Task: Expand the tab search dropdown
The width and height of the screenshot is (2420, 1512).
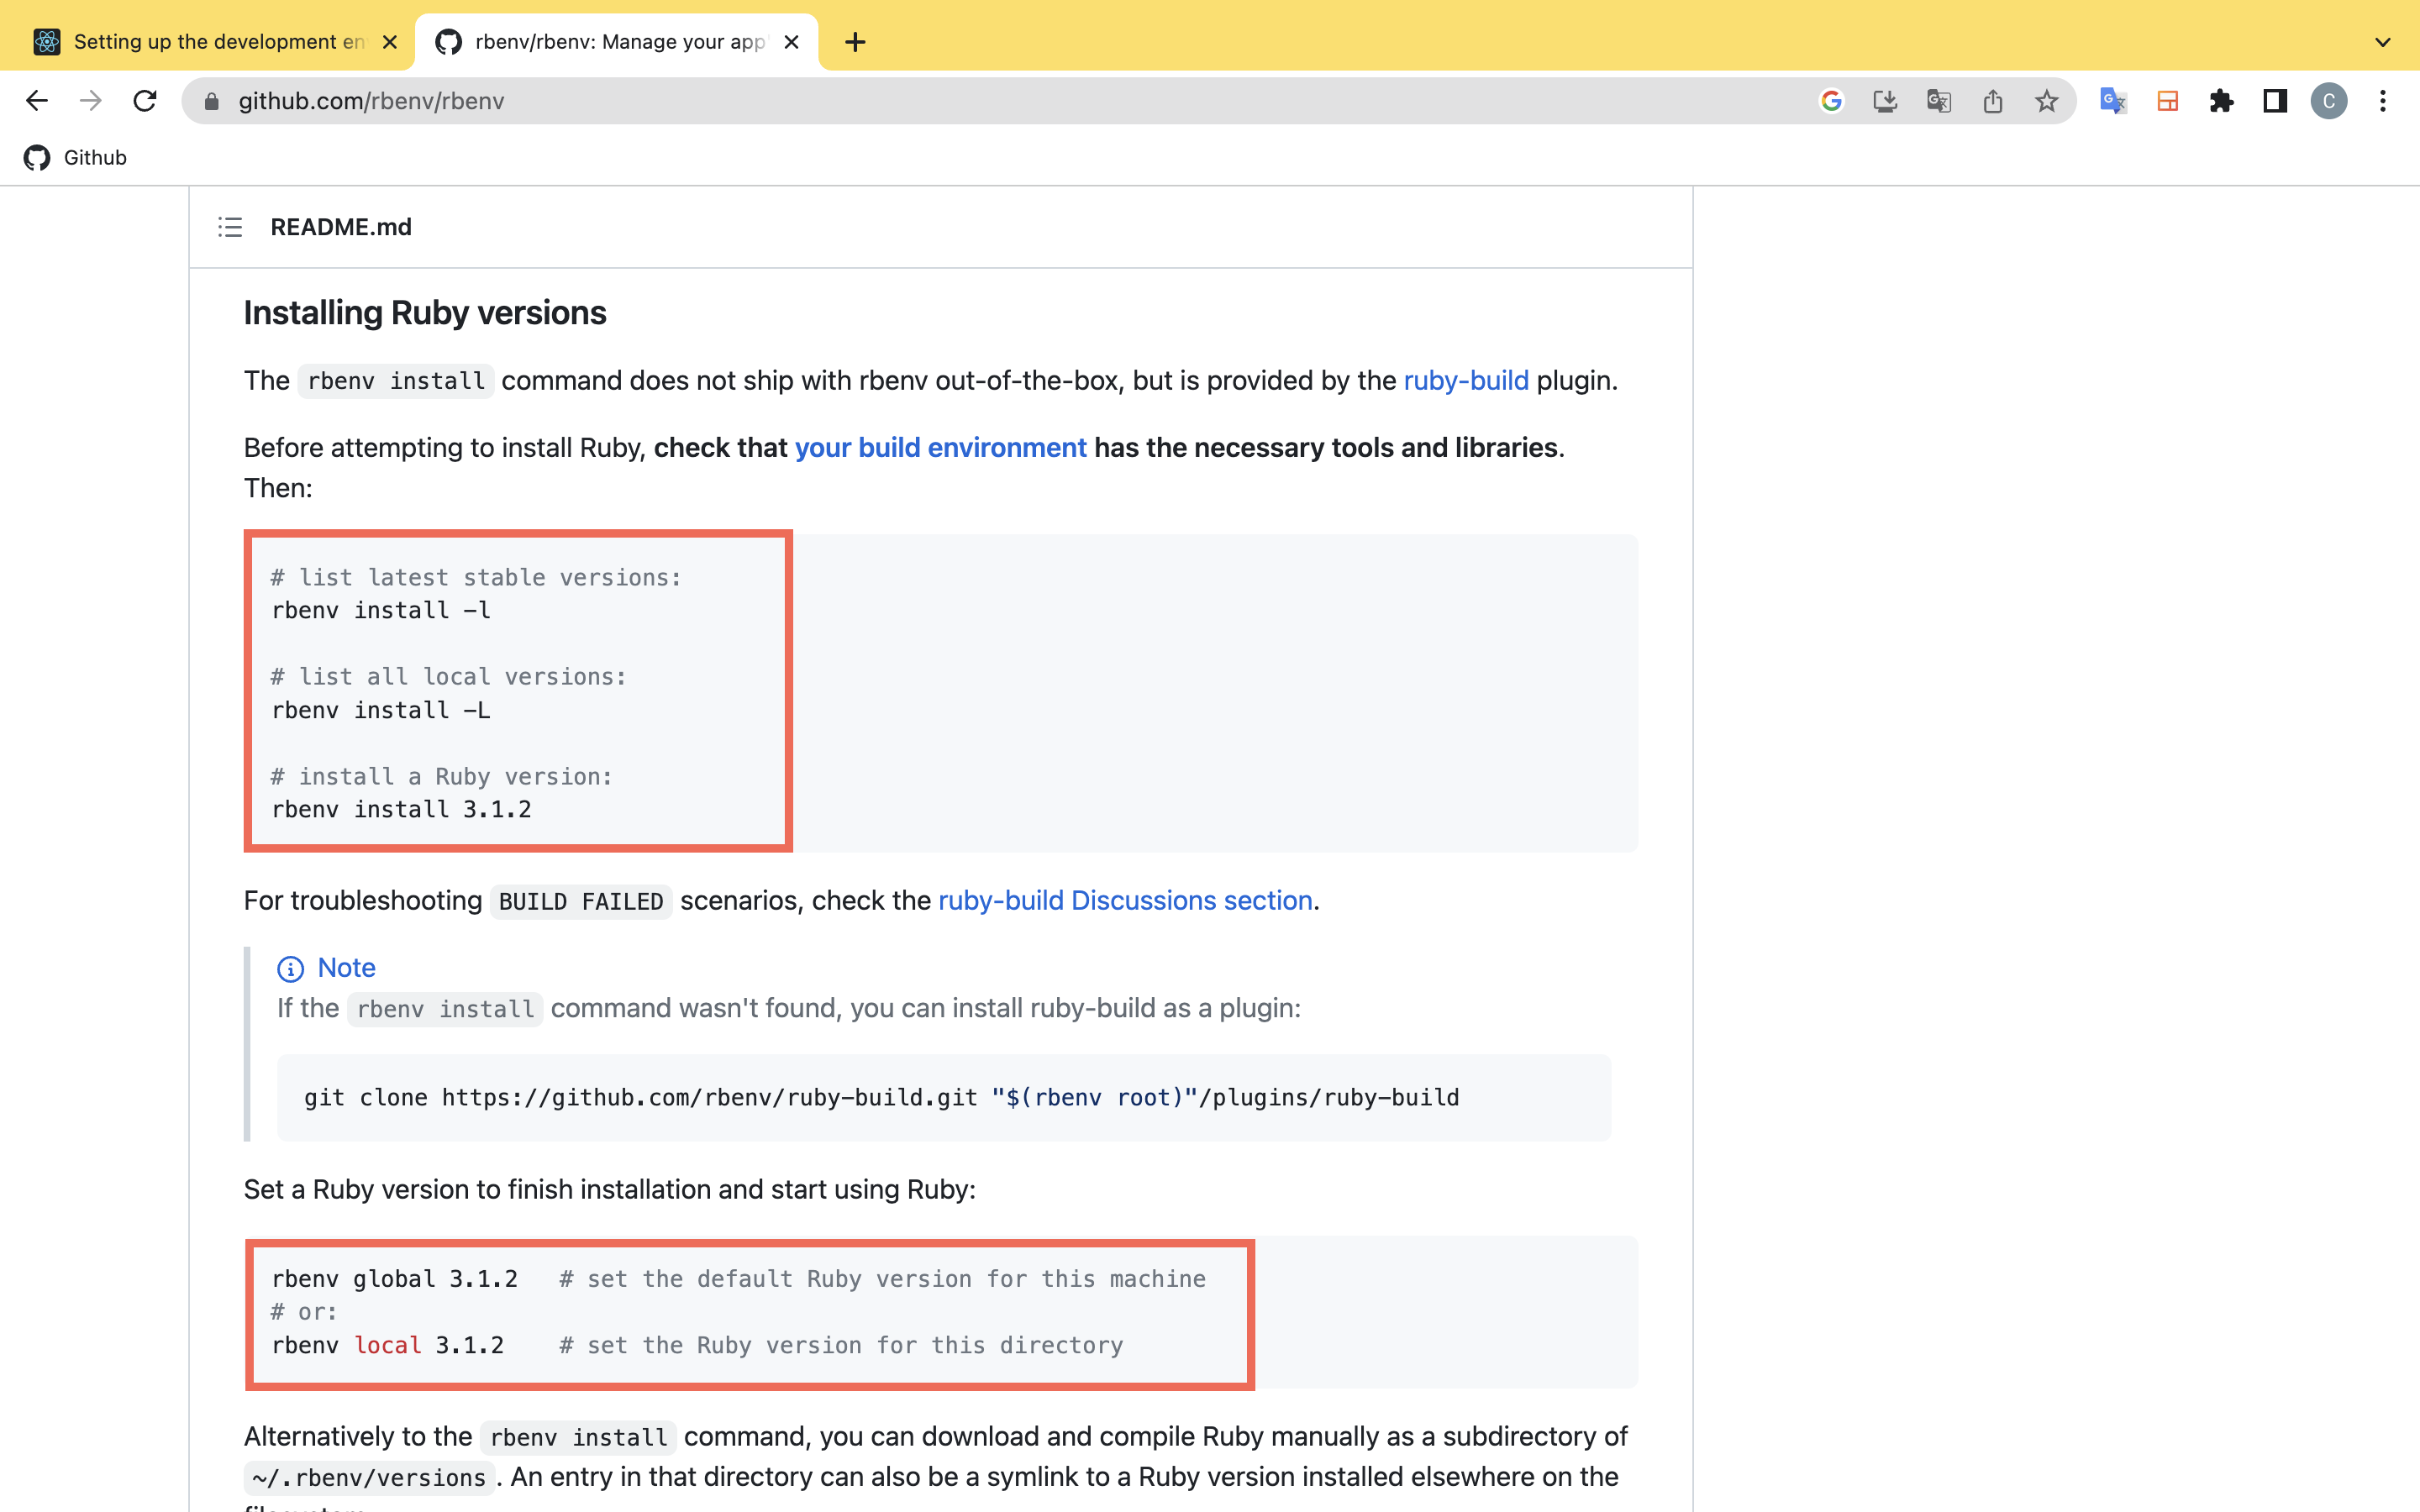Action: click(2383, 42)
